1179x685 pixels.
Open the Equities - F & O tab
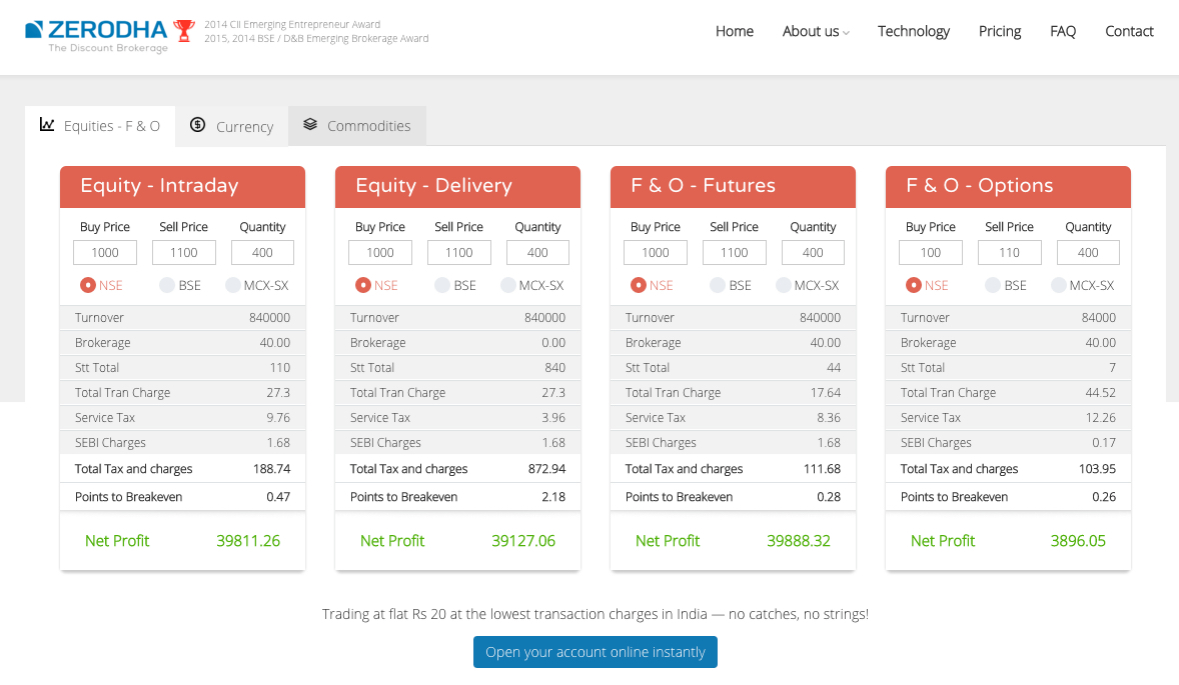point(100,126)
